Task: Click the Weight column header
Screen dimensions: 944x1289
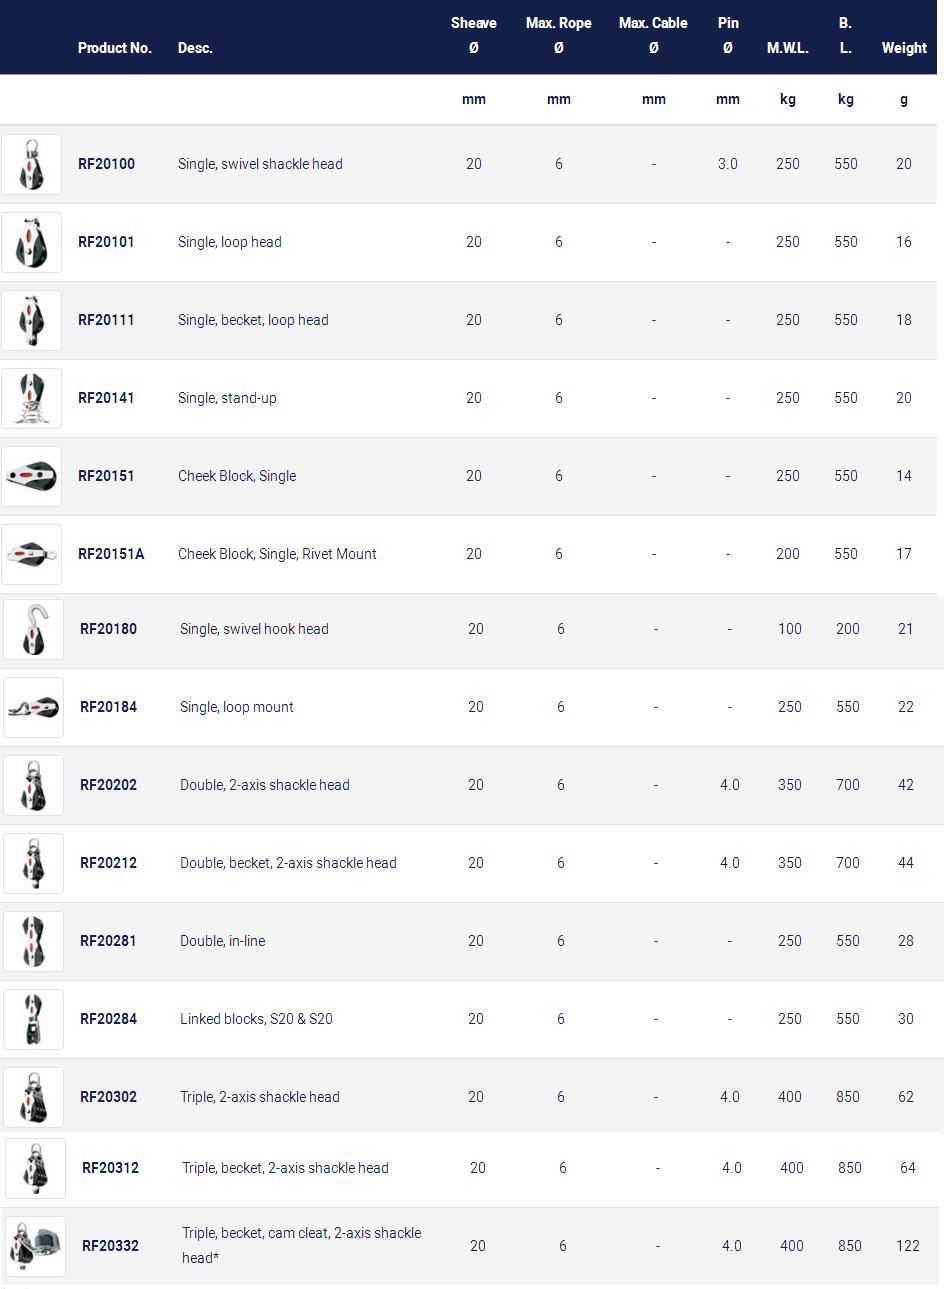Action: (904, 48)
